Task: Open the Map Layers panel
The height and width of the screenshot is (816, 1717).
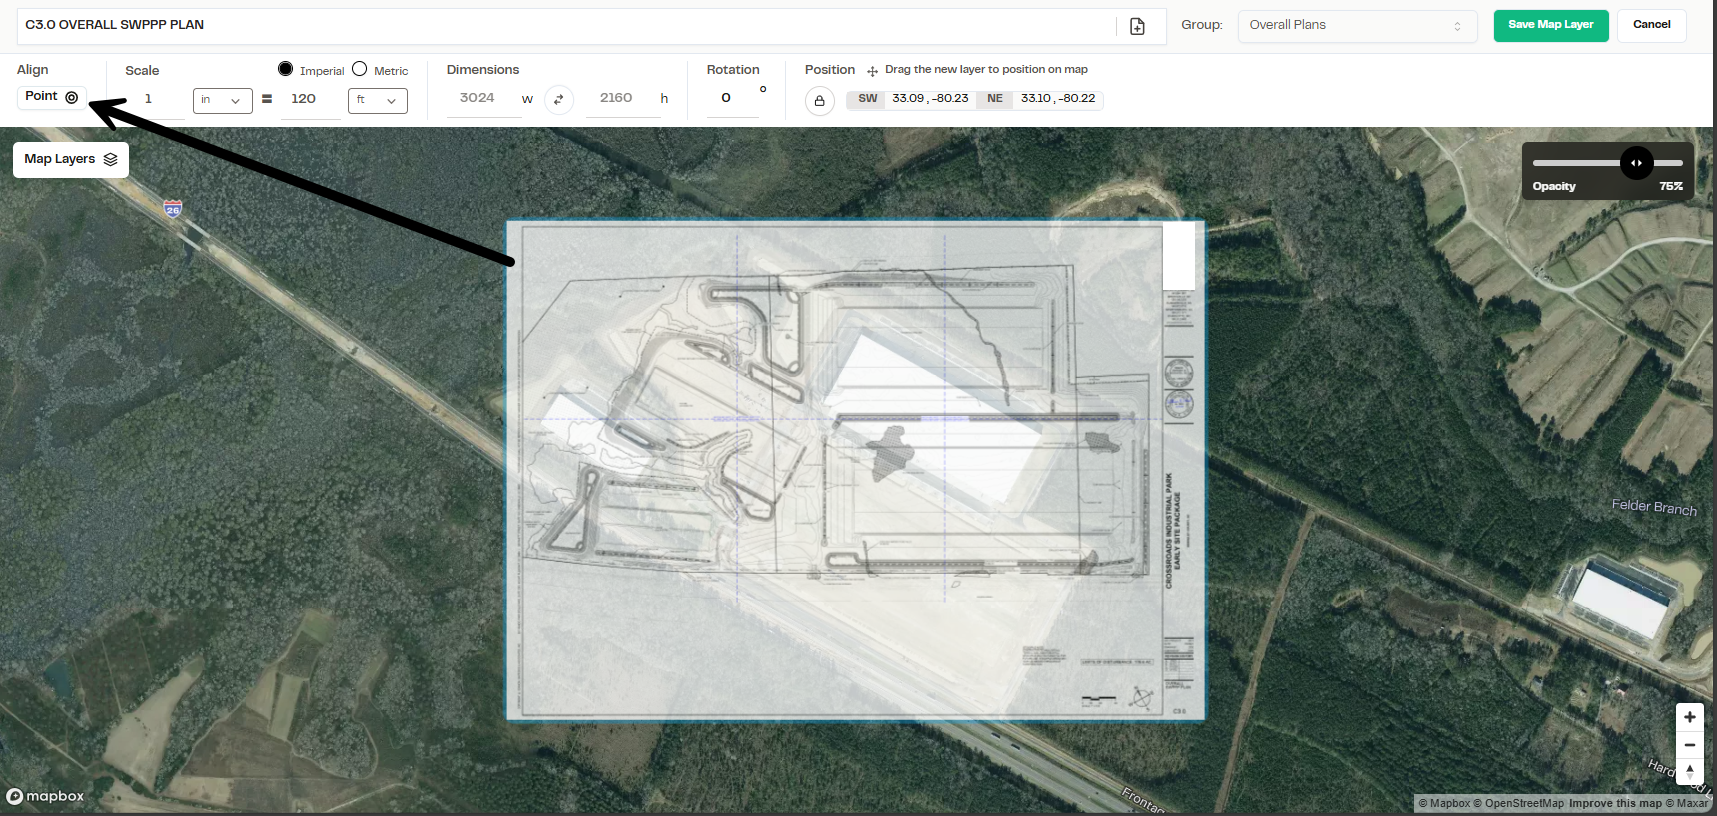Action: click(x=70, y=159)
